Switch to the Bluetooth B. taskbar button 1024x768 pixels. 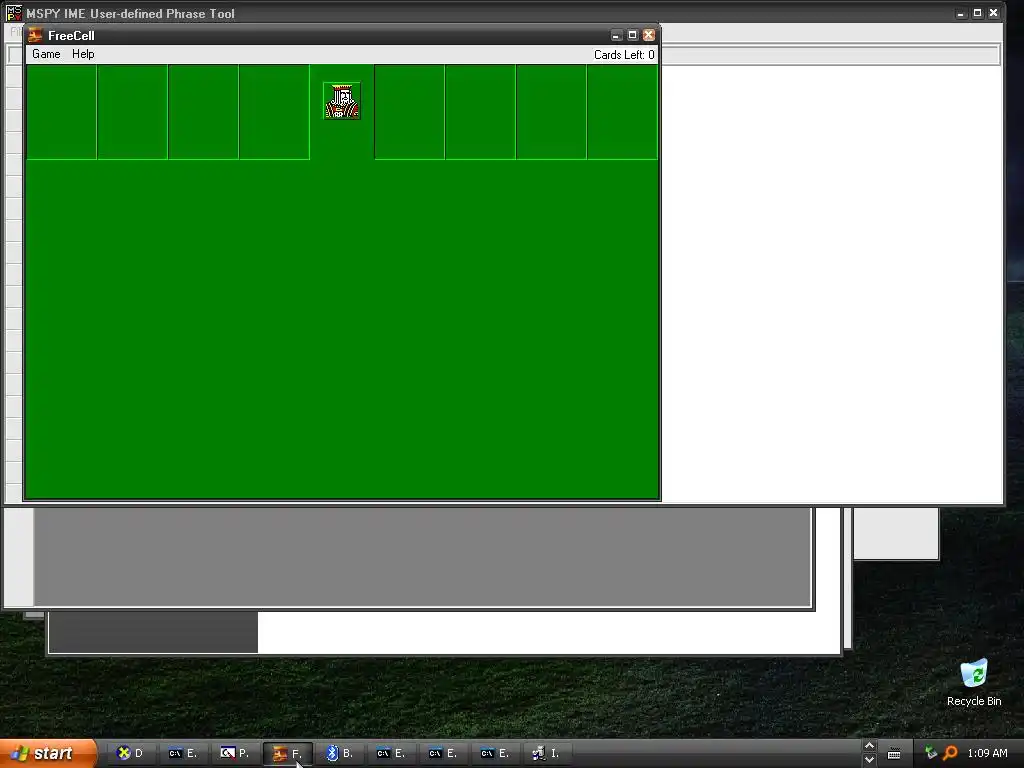340,754
